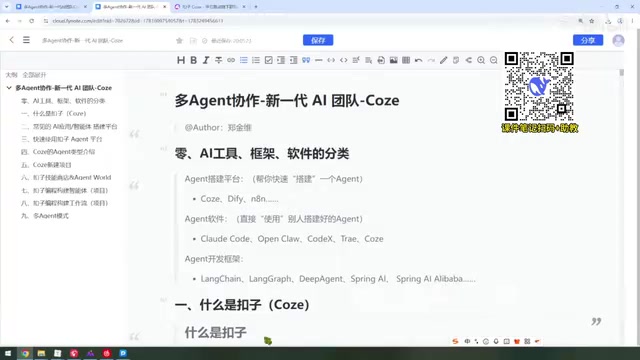Favorite this note with star icon
This screenshot has width=640, height=360.
point(179,40)
